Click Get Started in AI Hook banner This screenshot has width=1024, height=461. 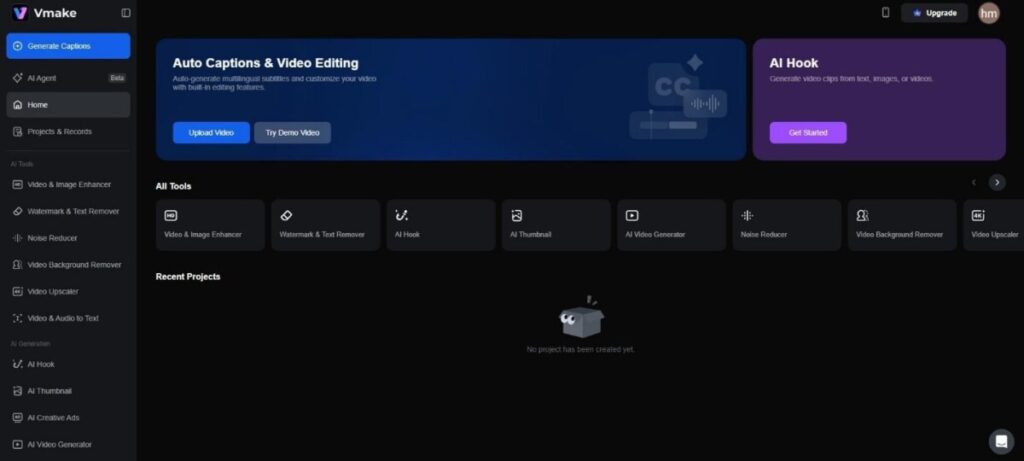pyautogui.click(x=807, y=133)
